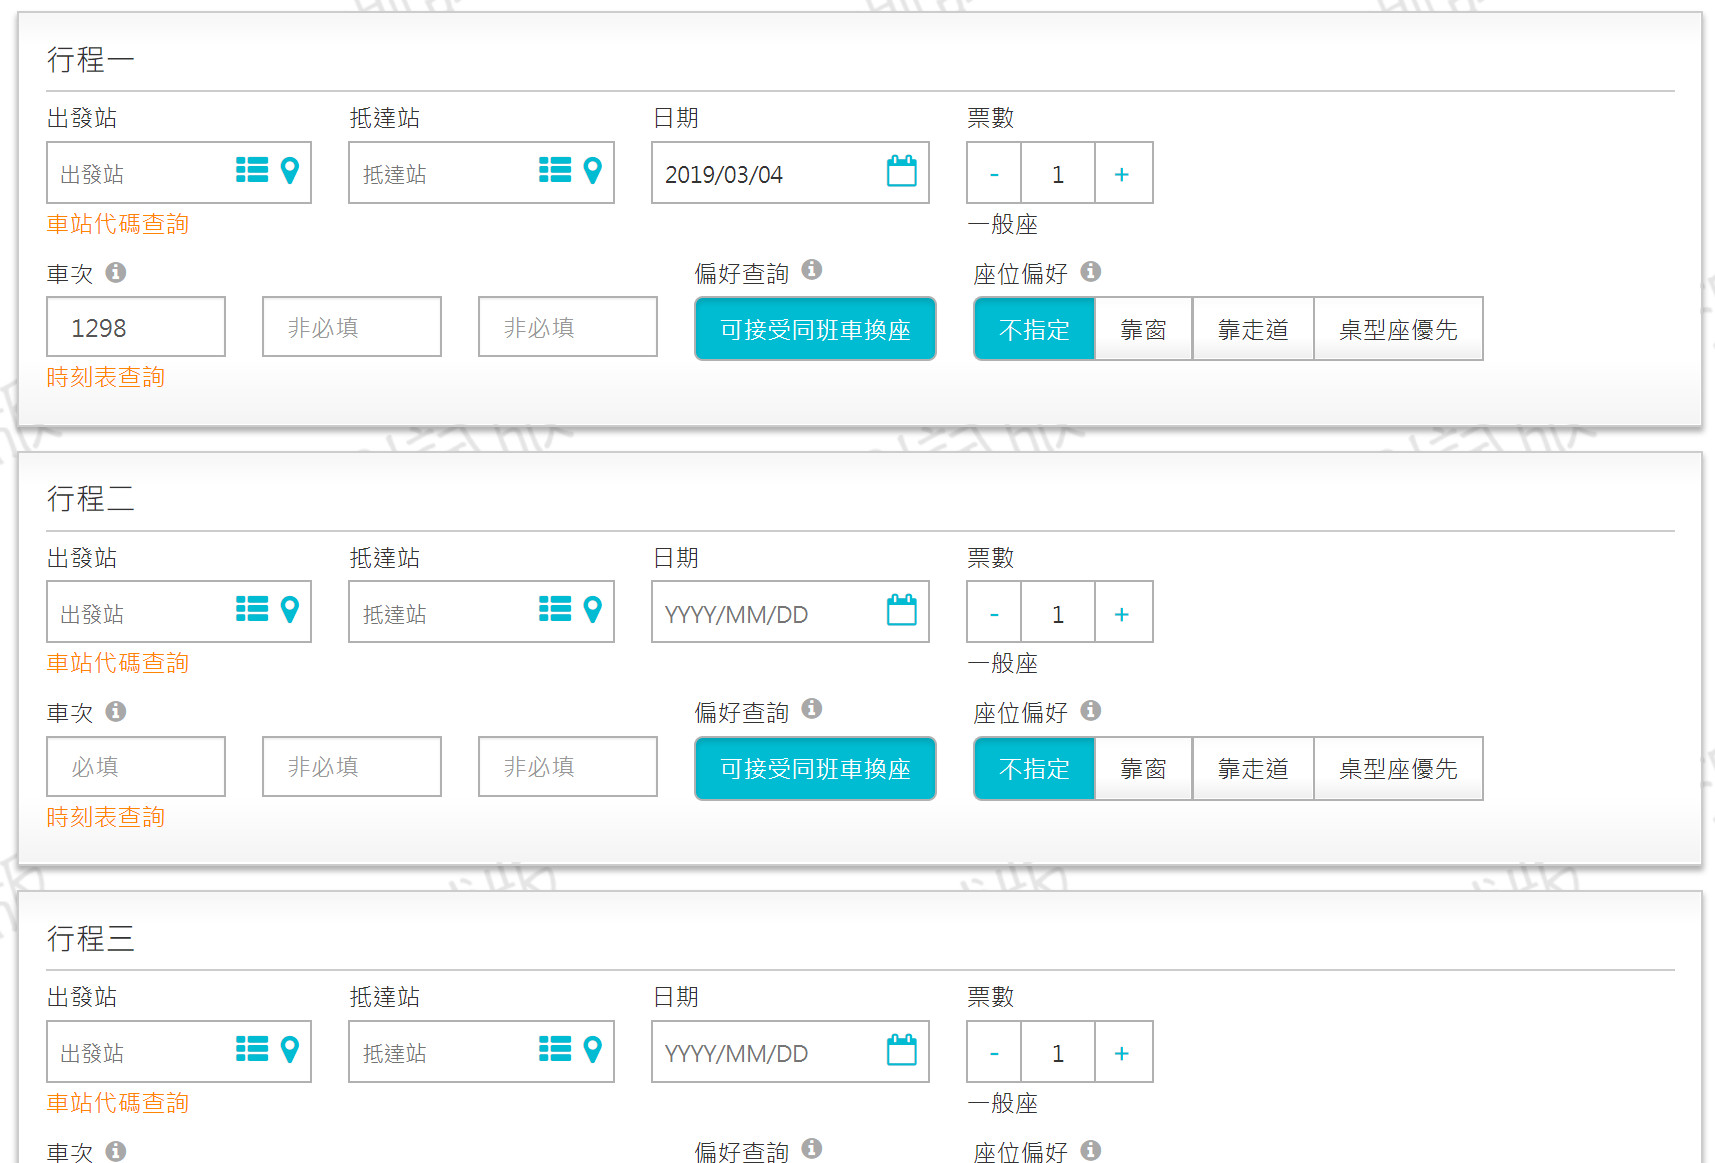Click info icon beside 行程一 車次 label

(x=116, y=272)
